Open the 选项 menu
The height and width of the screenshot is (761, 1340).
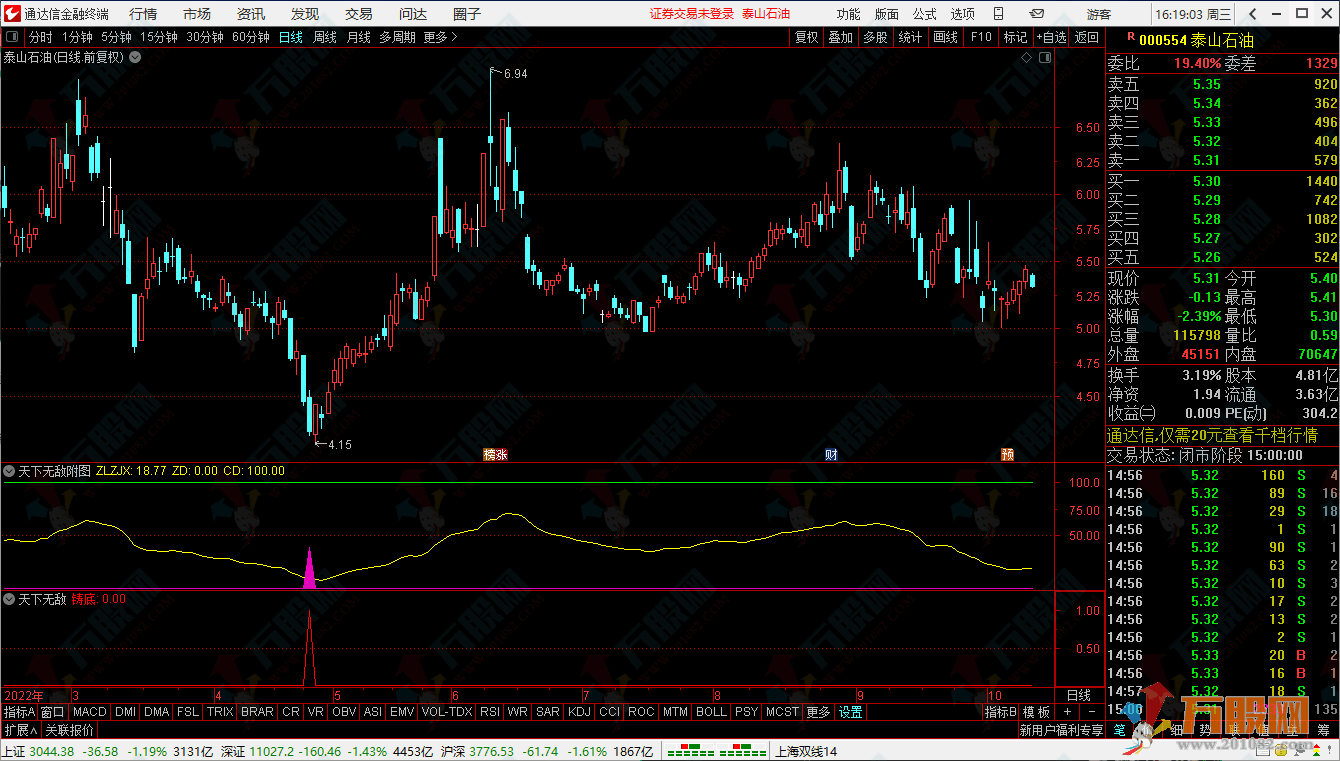(x=962, y=14)
